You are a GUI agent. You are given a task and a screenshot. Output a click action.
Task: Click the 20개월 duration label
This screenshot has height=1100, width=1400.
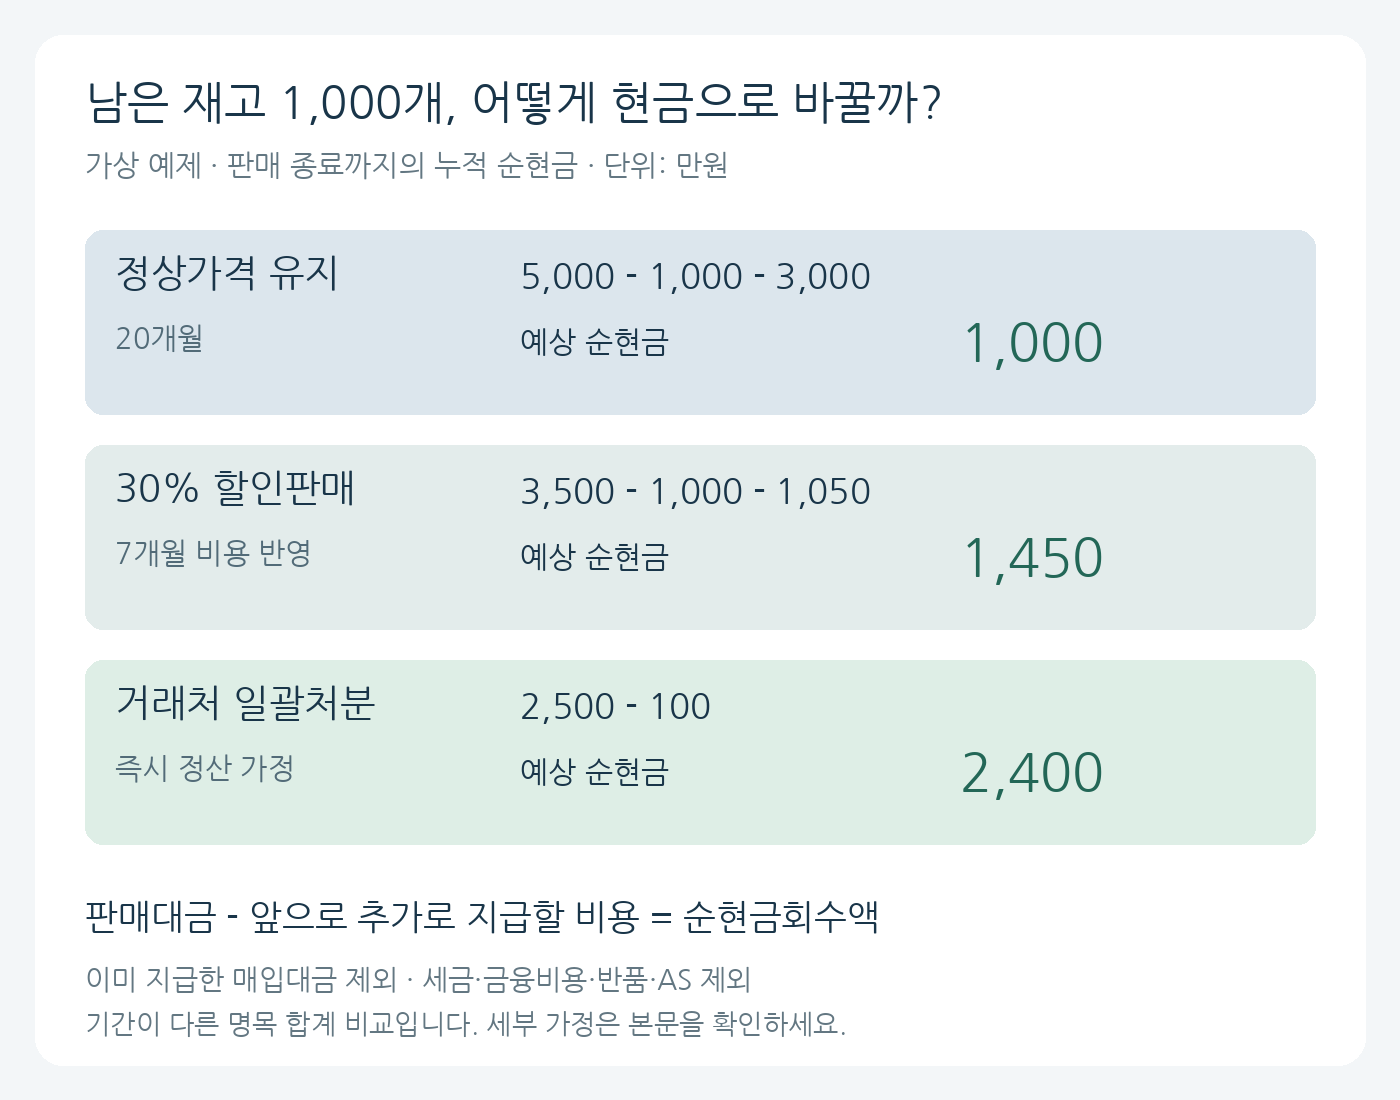(x=160, y=339)
